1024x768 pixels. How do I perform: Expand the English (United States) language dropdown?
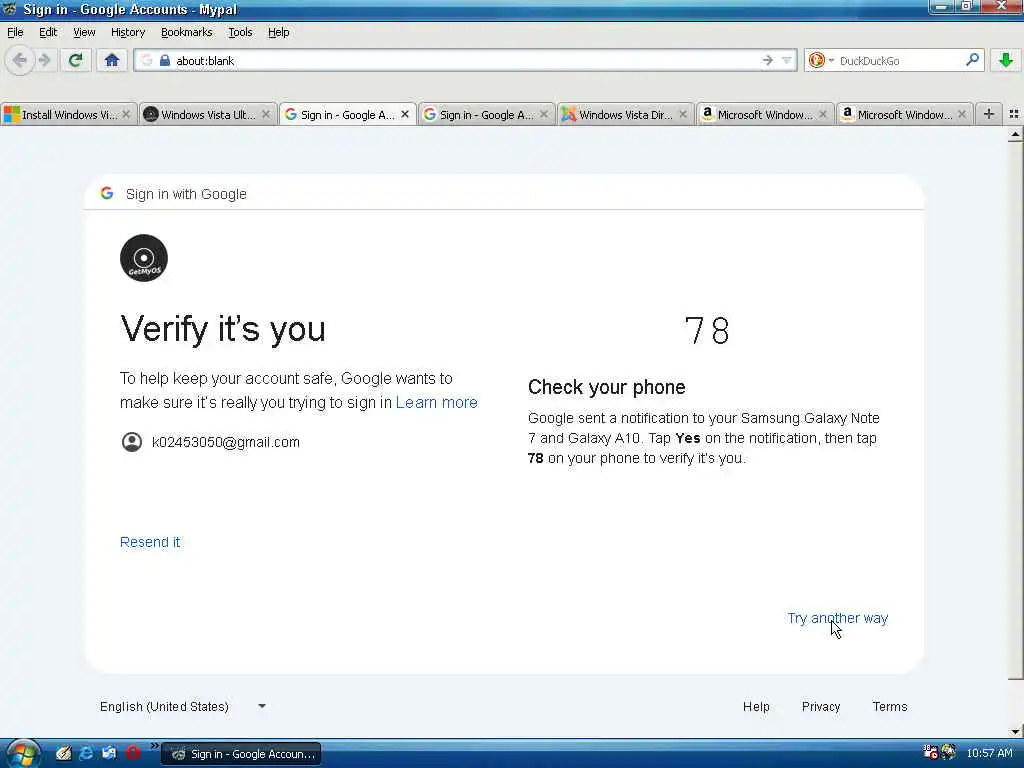tap(183, 707)
